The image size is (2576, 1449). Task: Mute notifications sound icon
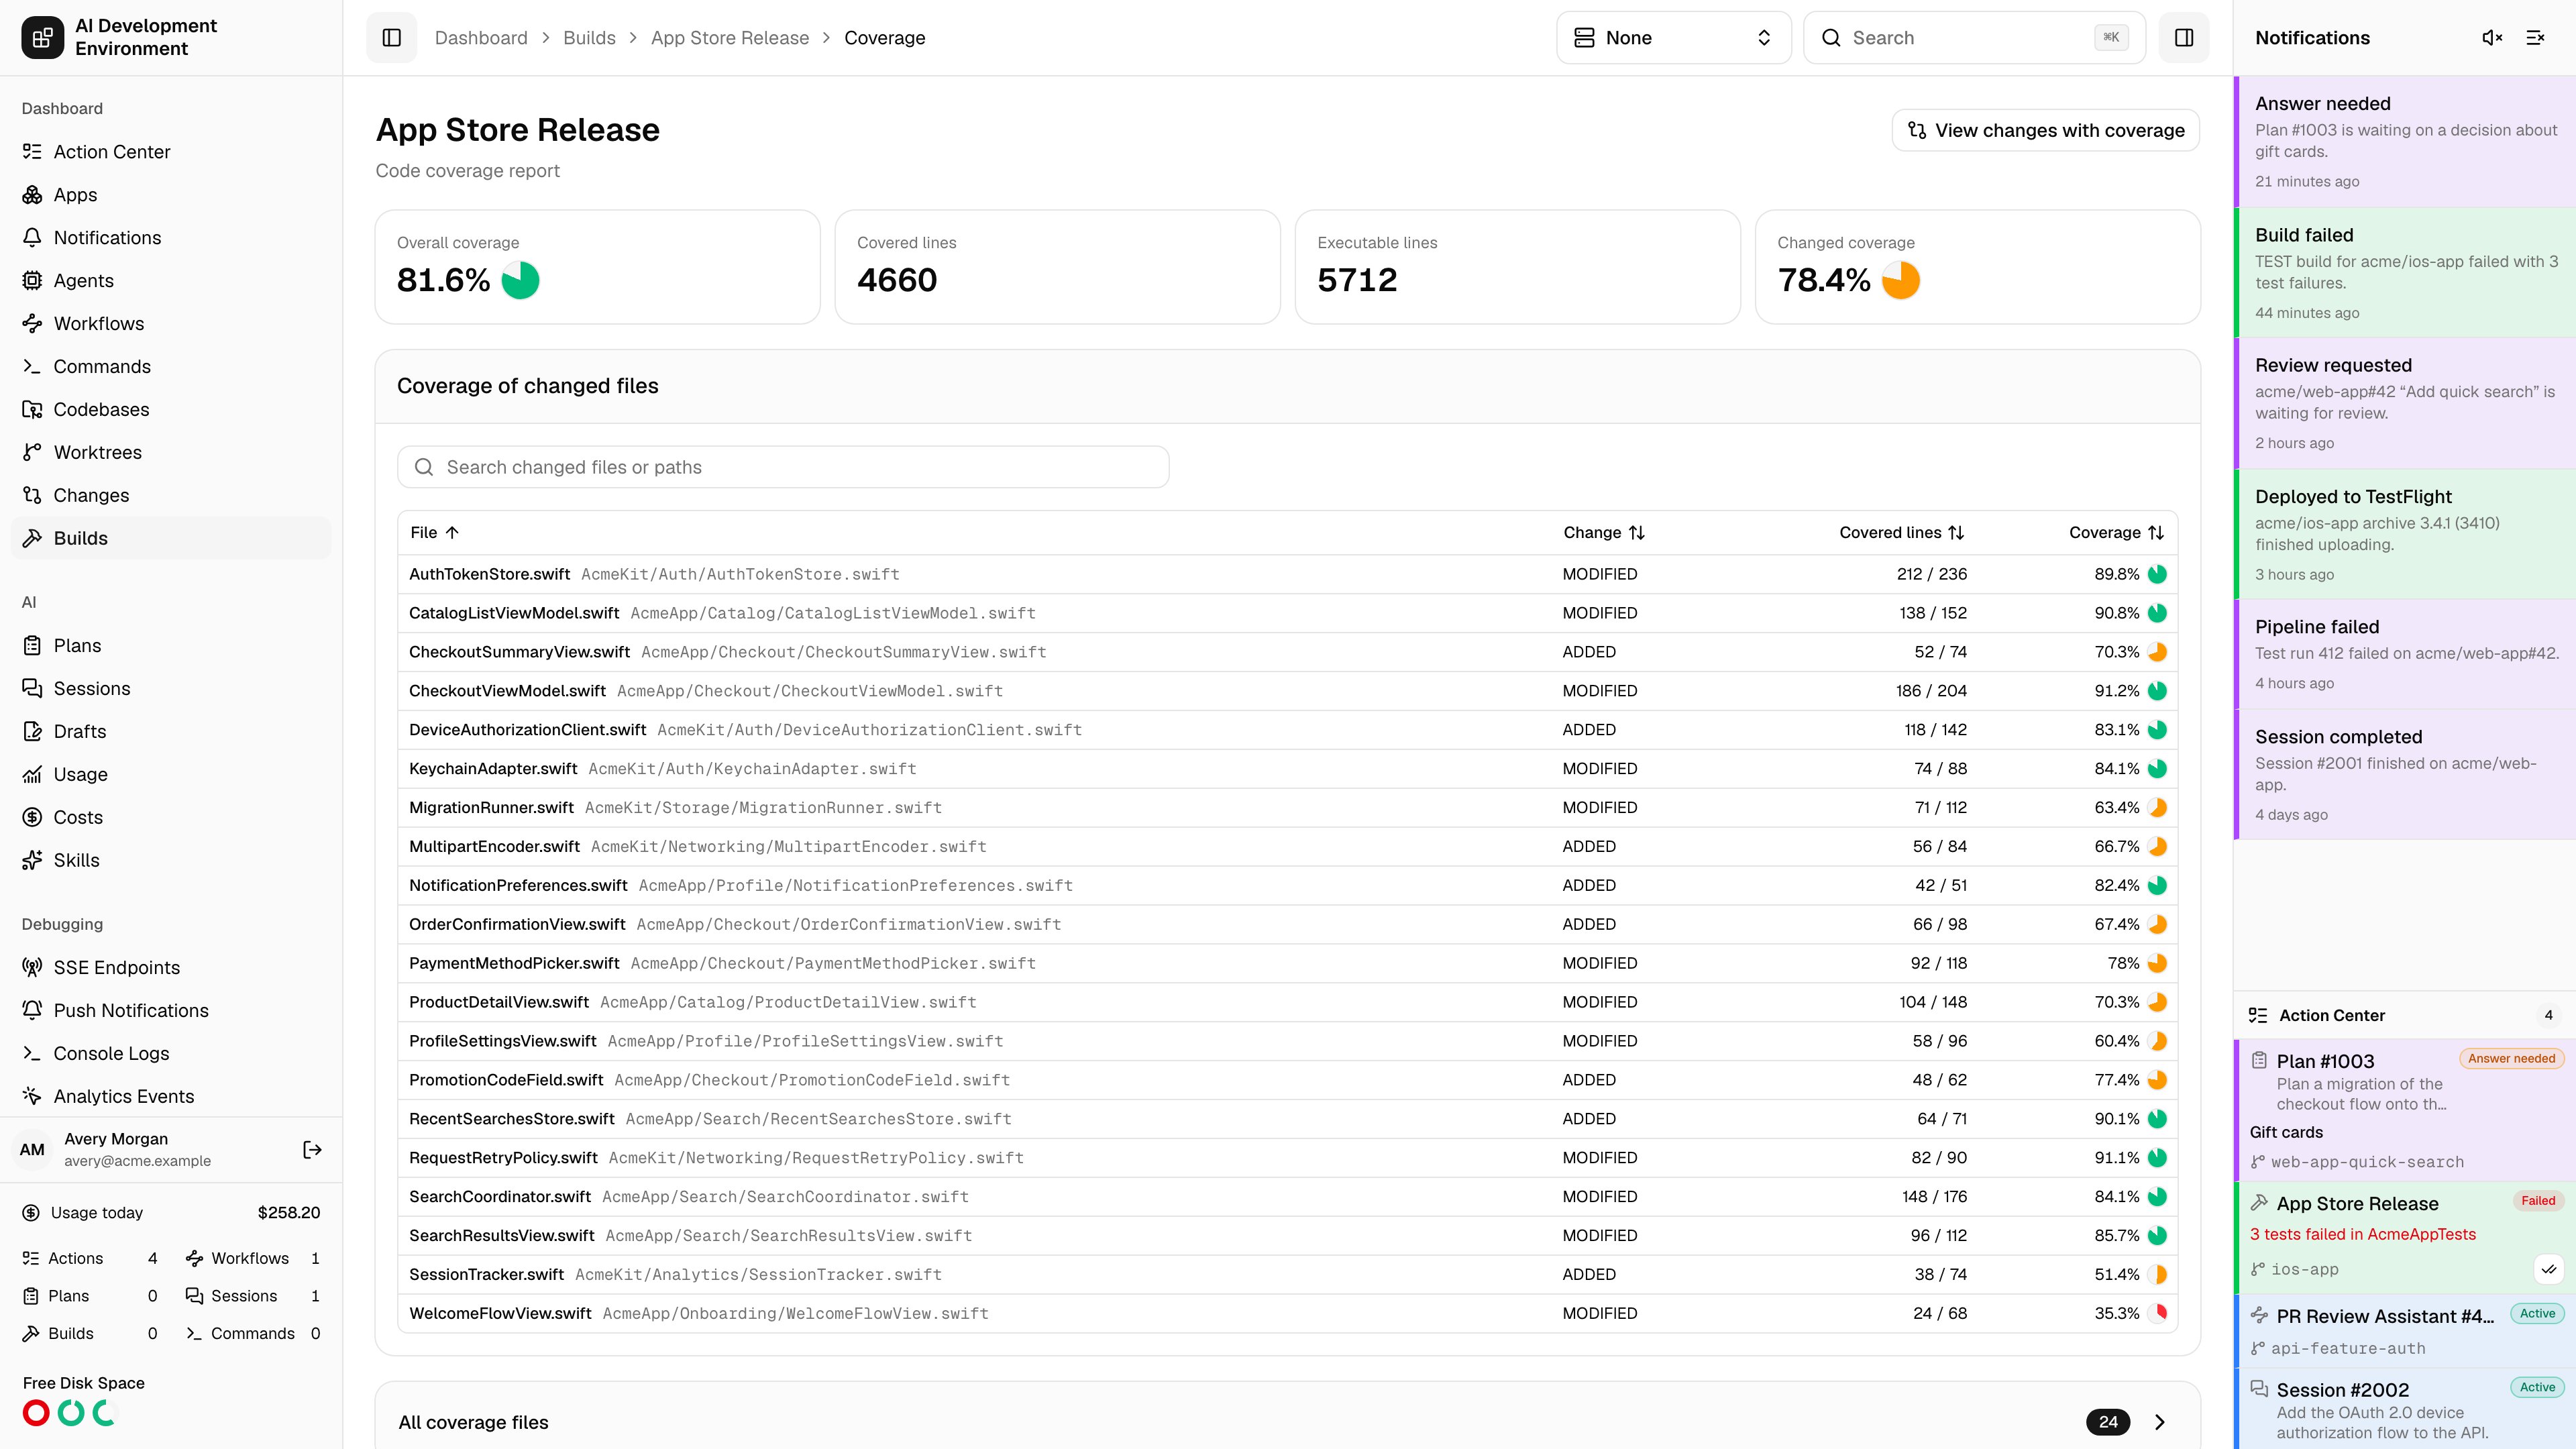point(2492,38)
